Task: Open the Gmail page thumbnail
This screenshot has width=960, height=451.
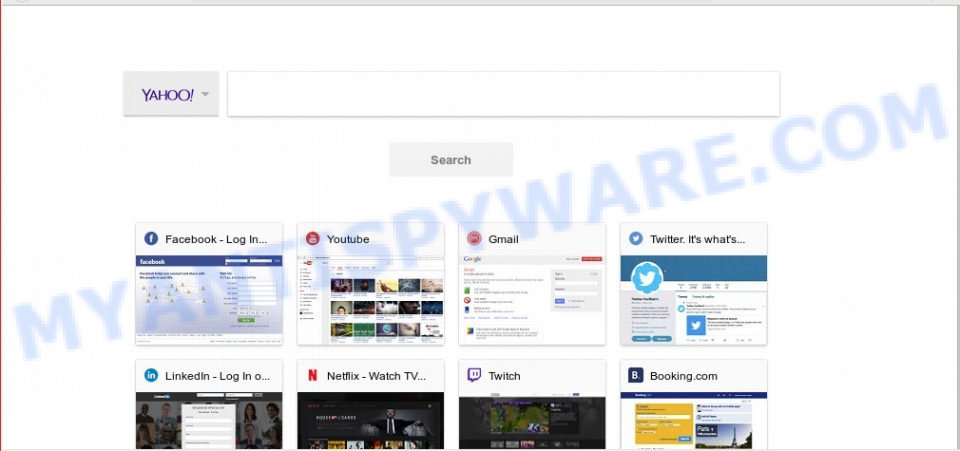Action: point(532,300)
